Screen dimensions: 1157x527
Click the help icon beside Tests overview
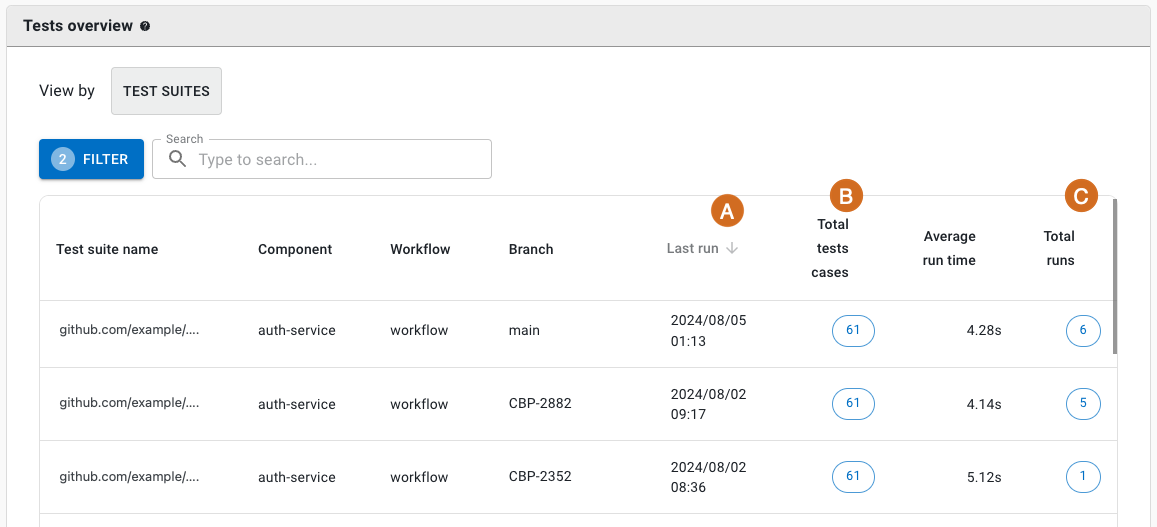pos(145,27)
